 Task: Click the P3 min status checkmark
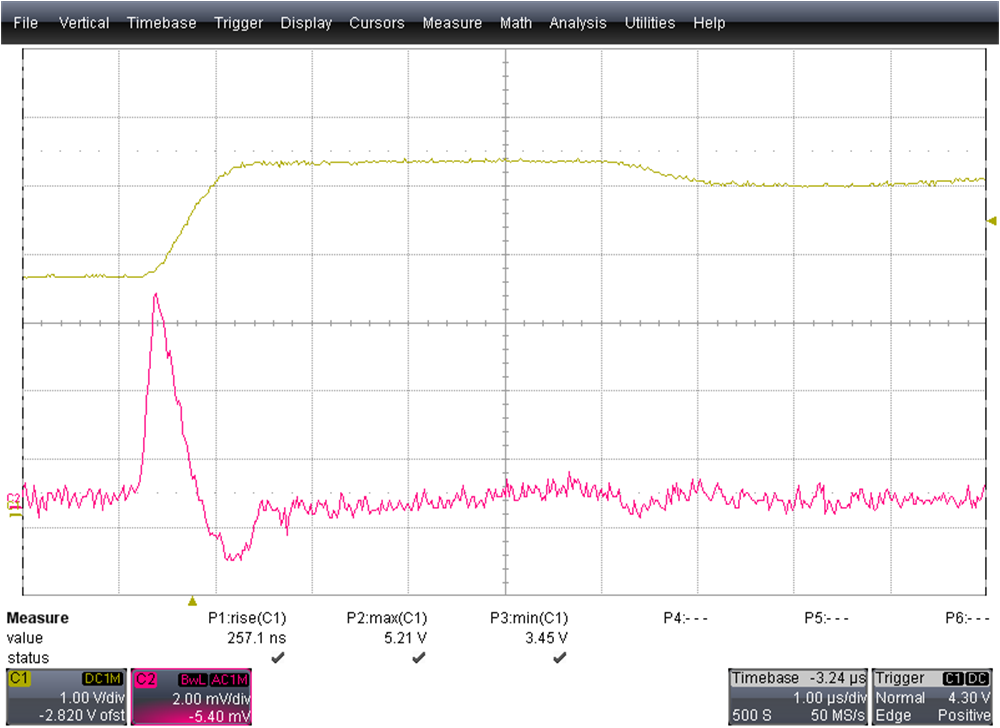(559, 657)
